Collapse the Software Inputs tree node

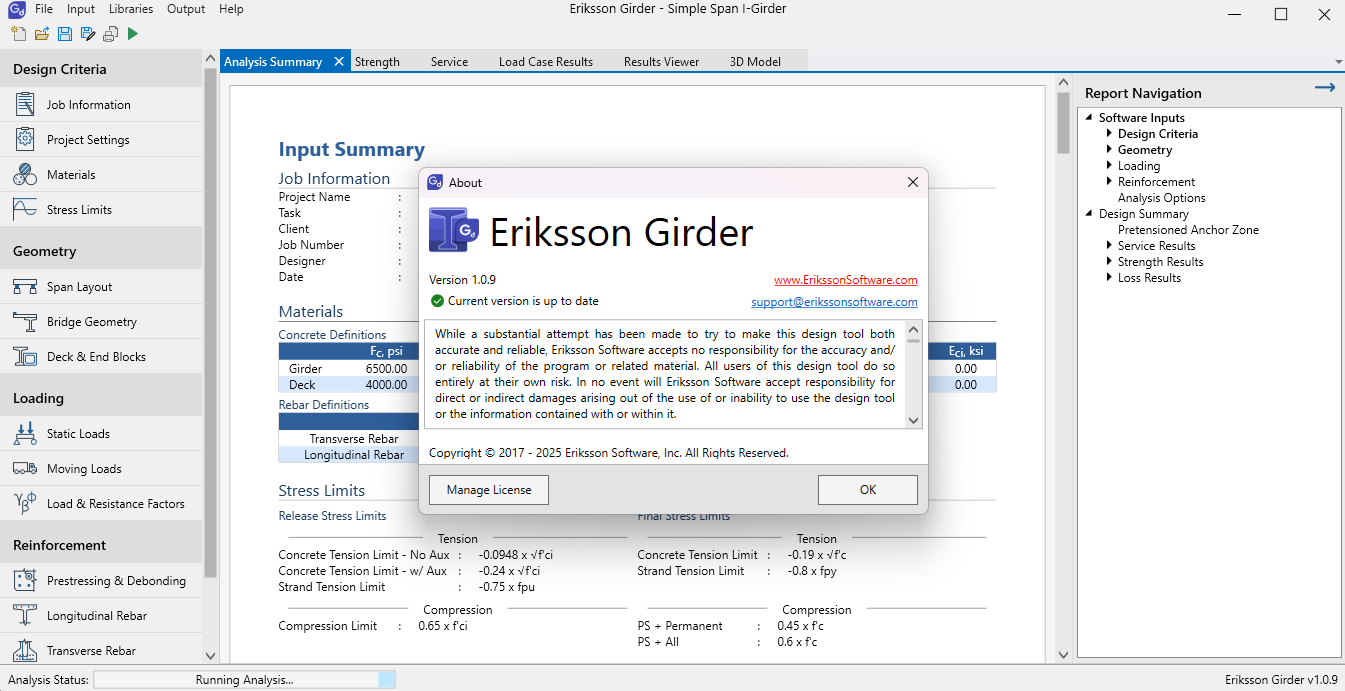coord(1090,118)
